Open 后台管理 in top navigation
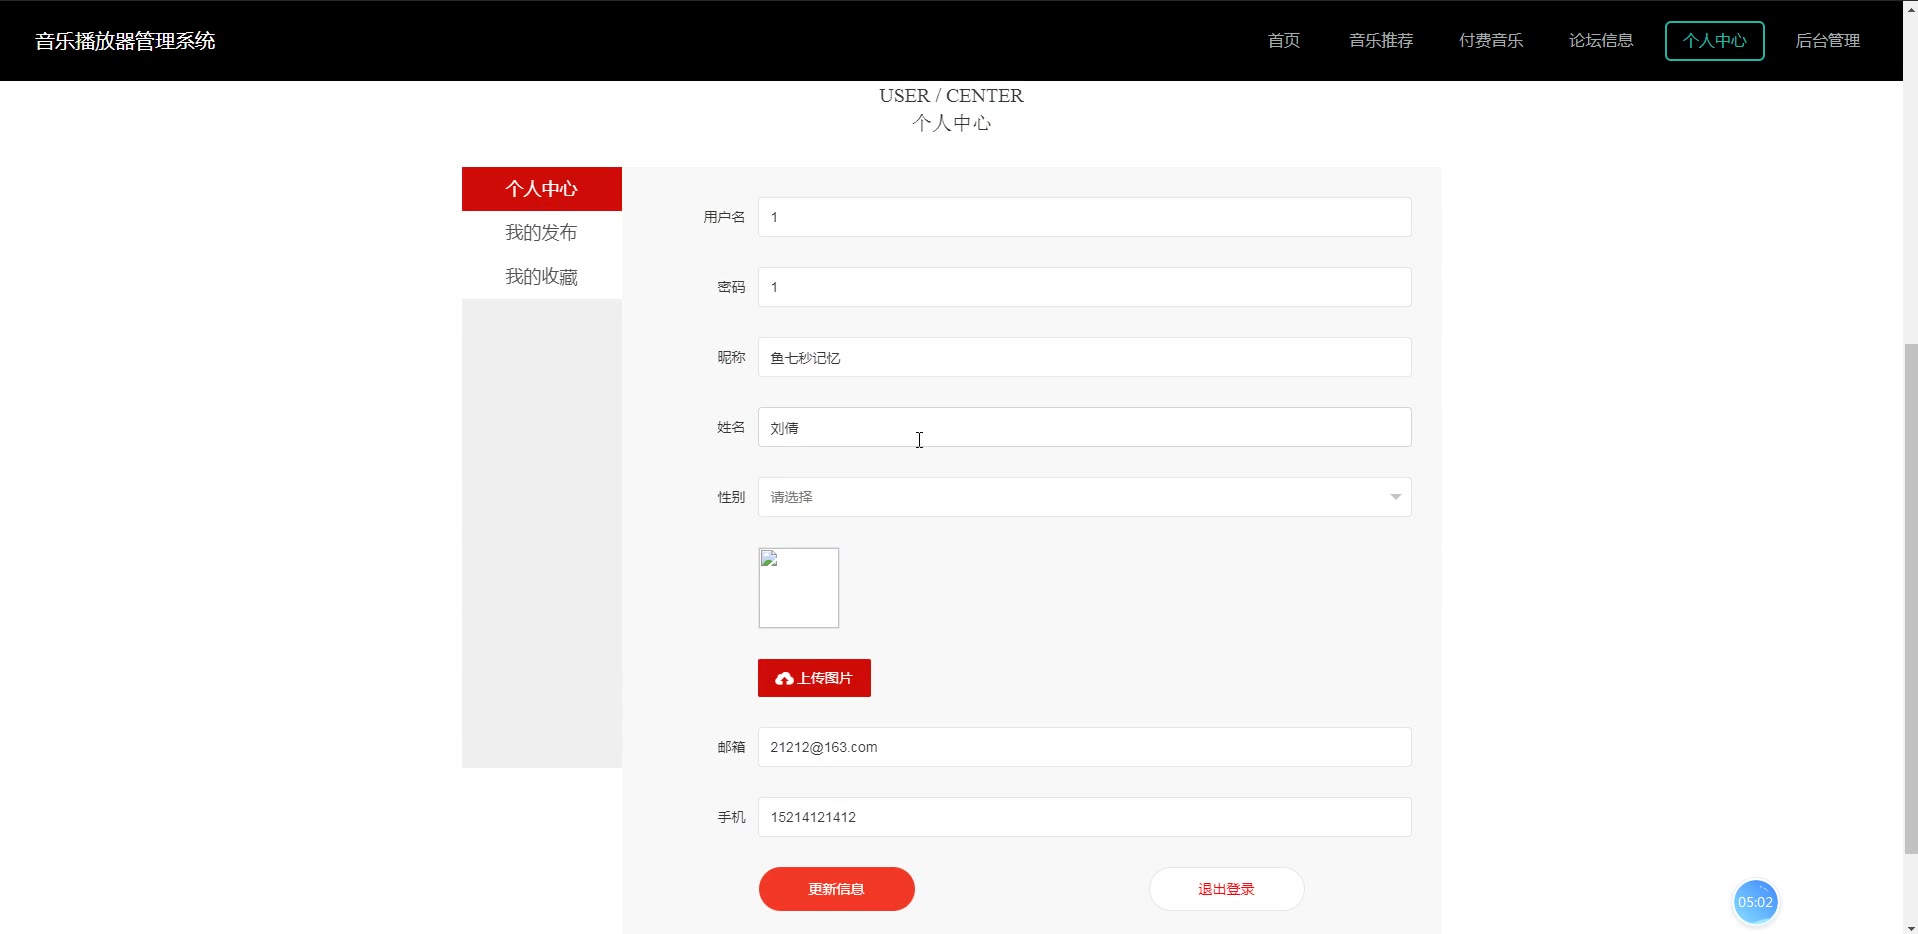Viewport: 1918px width, 934px height. 1828,41
